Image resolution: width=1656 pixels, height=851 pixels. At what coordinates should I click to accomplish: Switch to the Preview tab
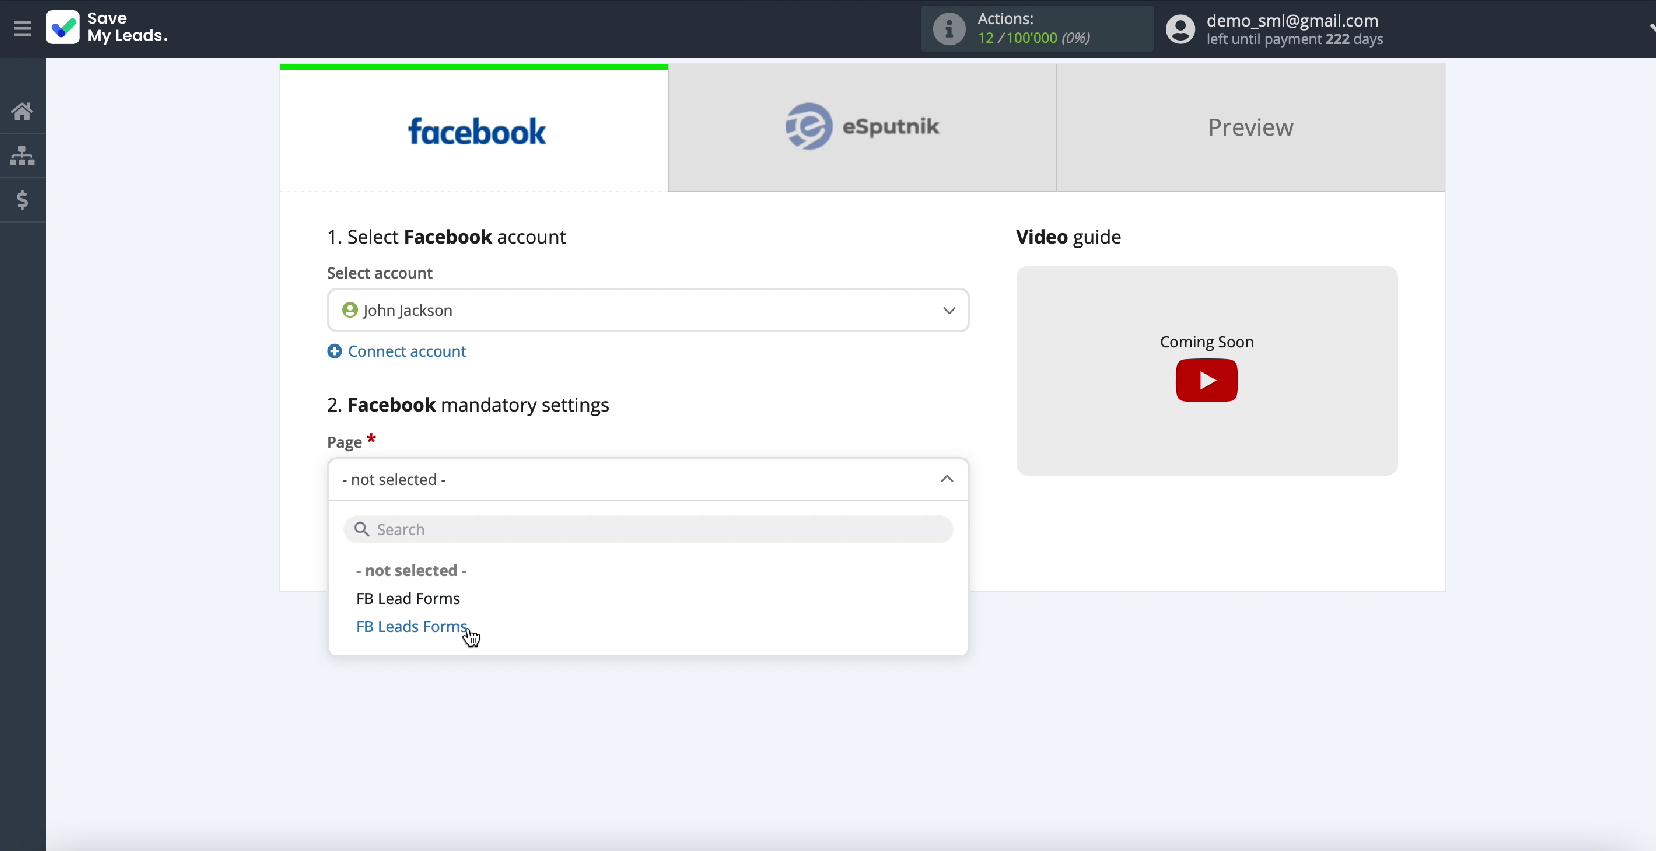pos(1251,128)
